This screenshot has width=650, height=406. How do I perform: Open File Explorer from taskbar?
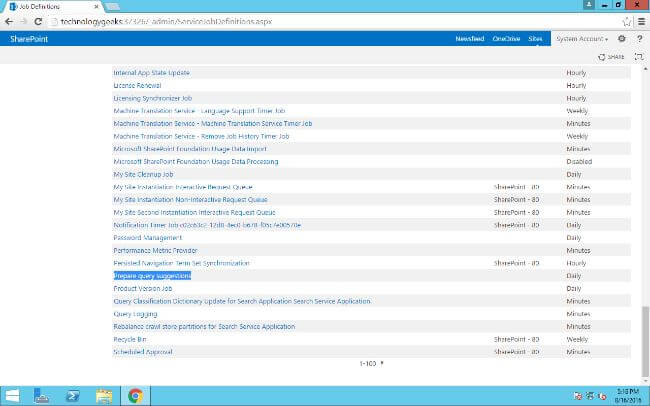pos(104,396)
